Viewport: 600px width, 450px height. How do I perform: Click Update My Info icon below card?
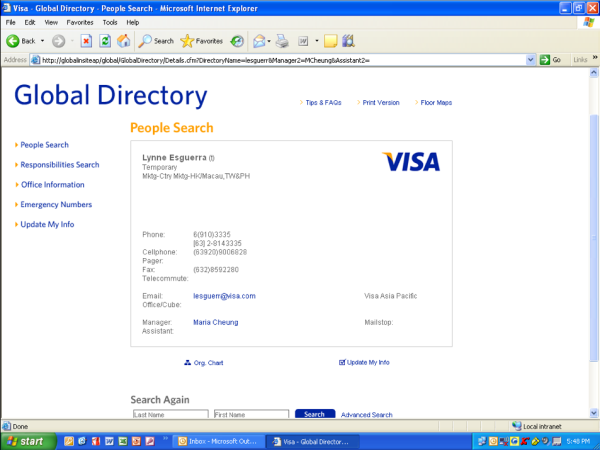(364, 362)
